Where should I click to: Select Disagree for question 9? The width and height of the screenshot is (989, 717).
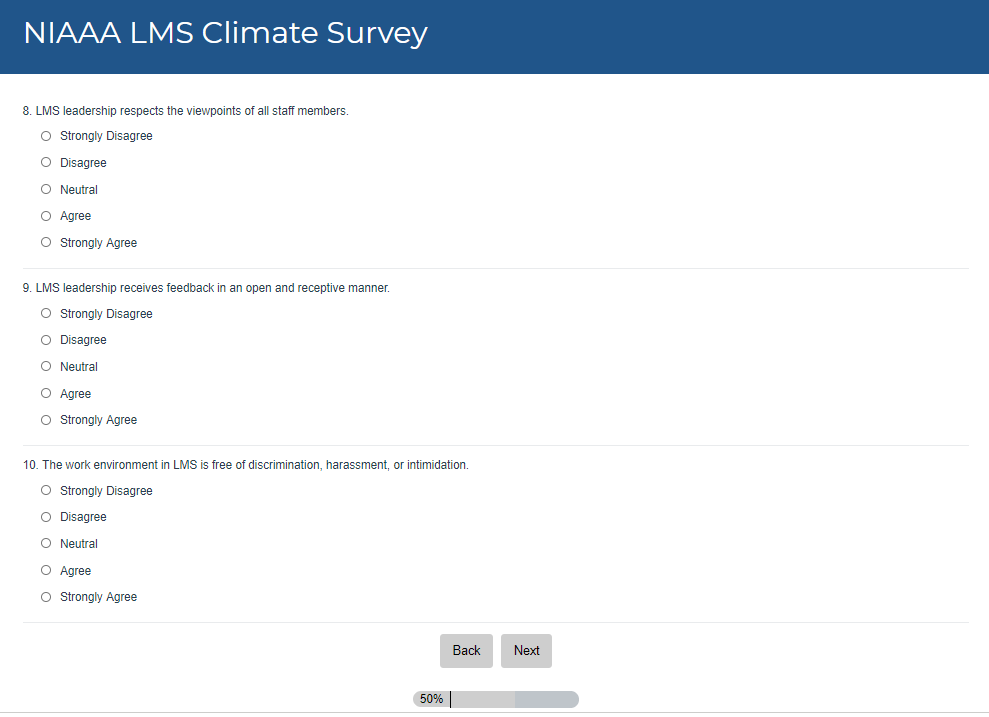pyautogui.click(x=46, y=340)
